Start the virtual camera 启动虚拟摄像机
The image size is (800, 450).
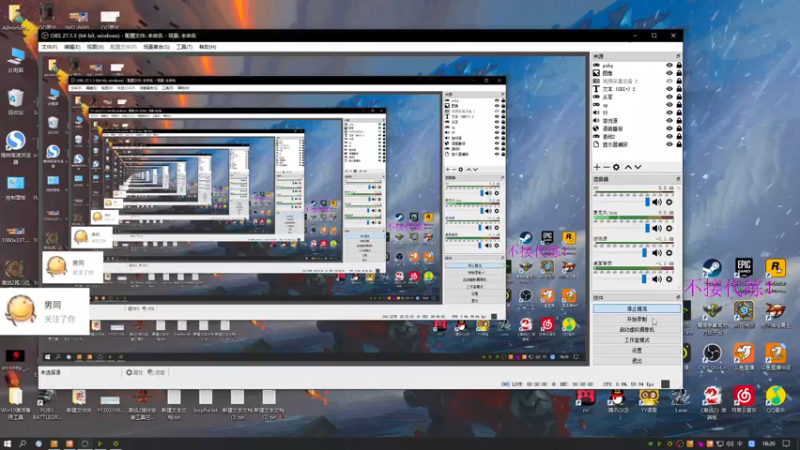tap(637, 330)
